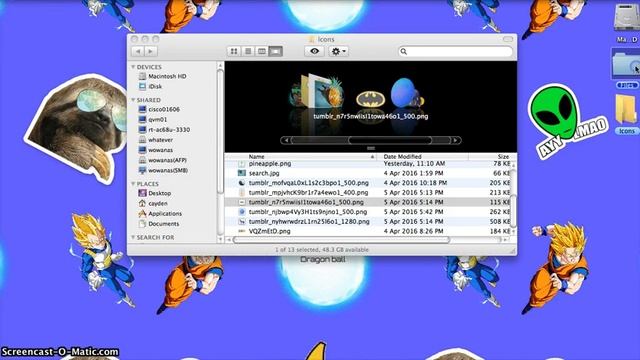Click the Finder search field
The width and height of the screenshot is (640, 360).
tap(455, 51)
